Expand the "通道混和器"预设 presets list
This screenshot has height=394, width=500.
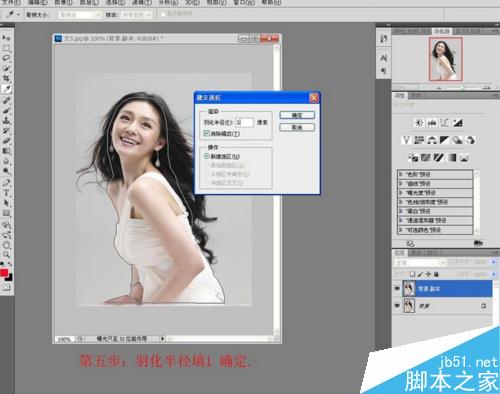(401, 220)
